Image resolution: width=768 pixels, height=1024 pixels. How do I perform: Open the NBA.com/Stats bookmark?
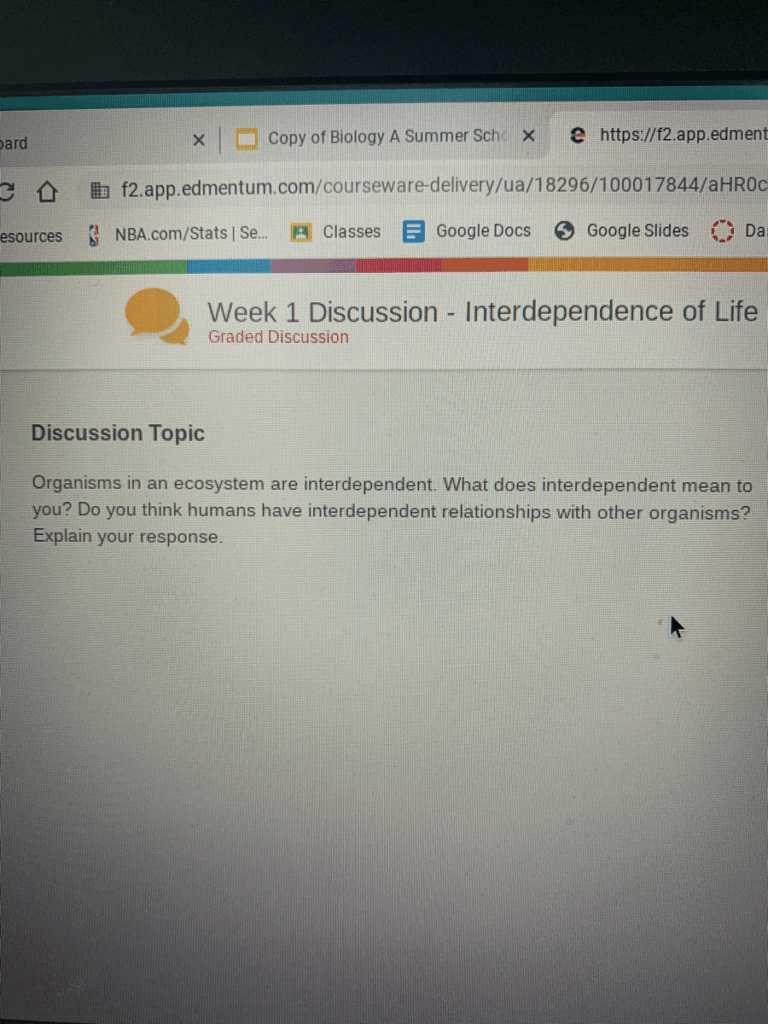180,233
